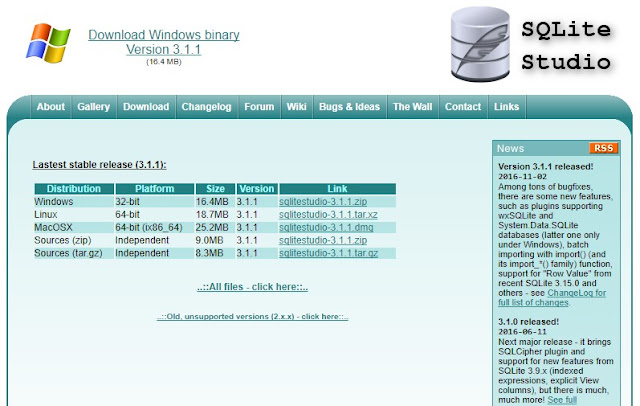This screenshot has width=640, height=406.
Task: Open the Changelog menu tab
Action: click(x=207, y=107)
